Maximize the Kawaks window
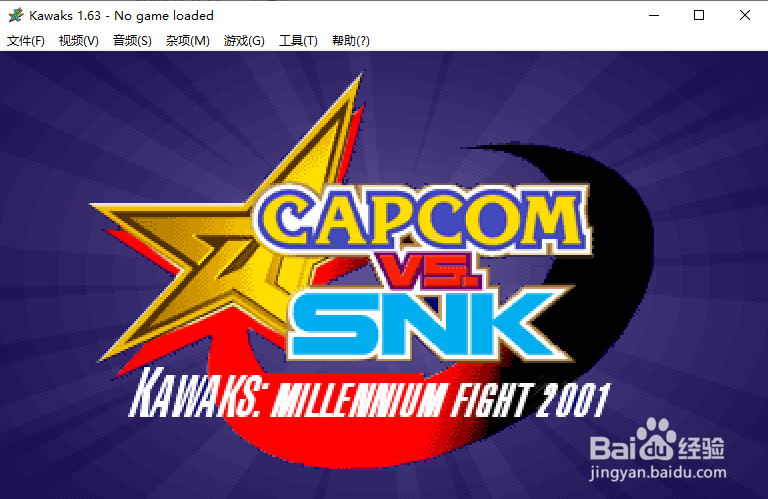Screen dimensions: 768x499 coord(699,15)
